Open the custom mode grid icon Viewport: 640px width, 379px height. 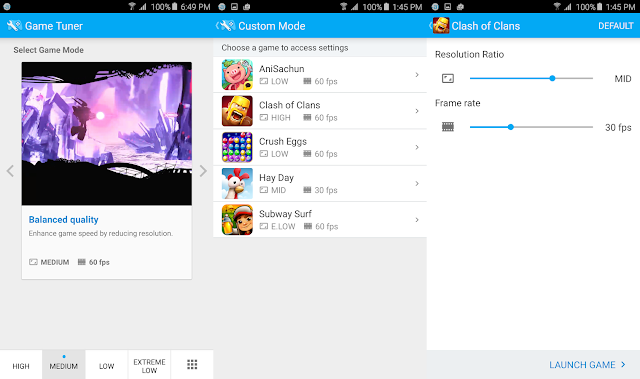click(192, 364)
